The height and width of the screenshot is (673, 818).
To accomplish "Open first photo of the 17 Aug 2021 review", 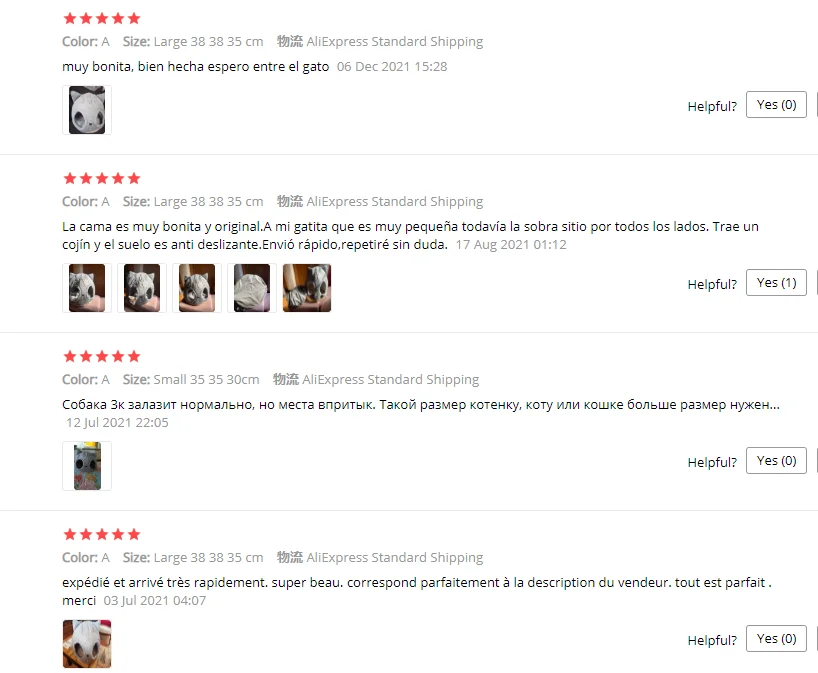I will [87, 288].
